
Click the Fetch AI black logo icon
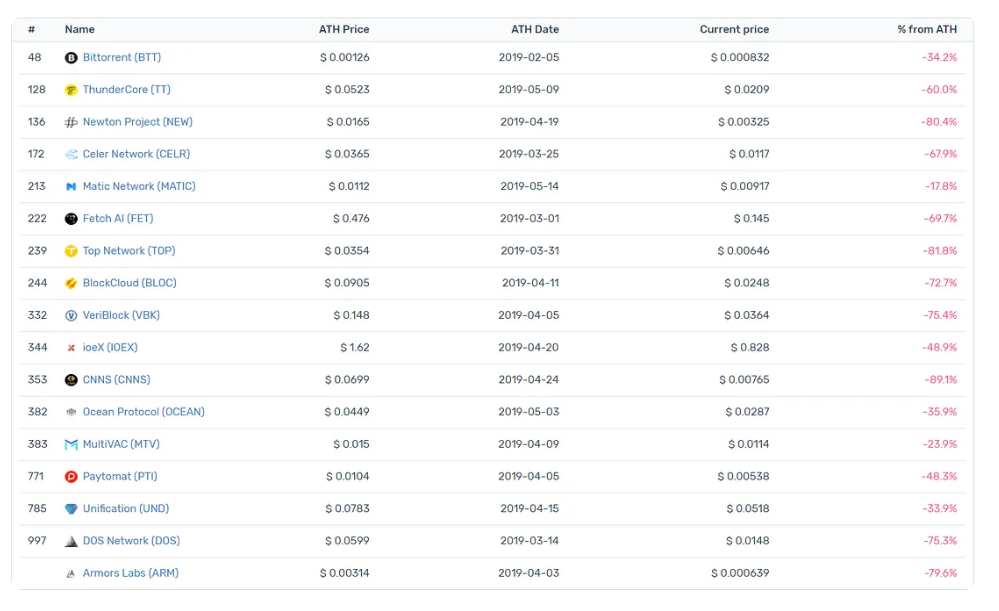tap(71, 219)
